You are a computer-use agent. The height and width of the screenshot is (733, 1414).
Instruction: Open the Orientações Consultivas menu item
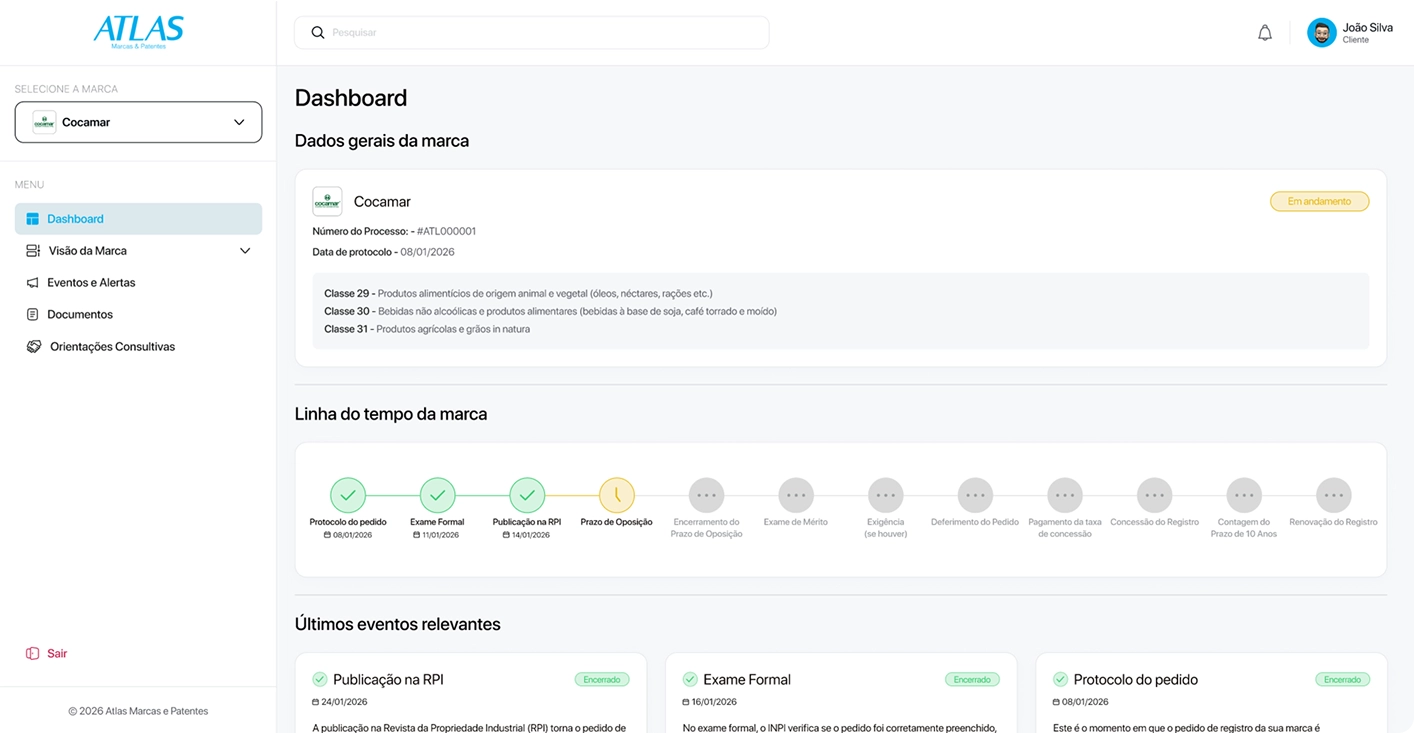click(x=138, y=347)
